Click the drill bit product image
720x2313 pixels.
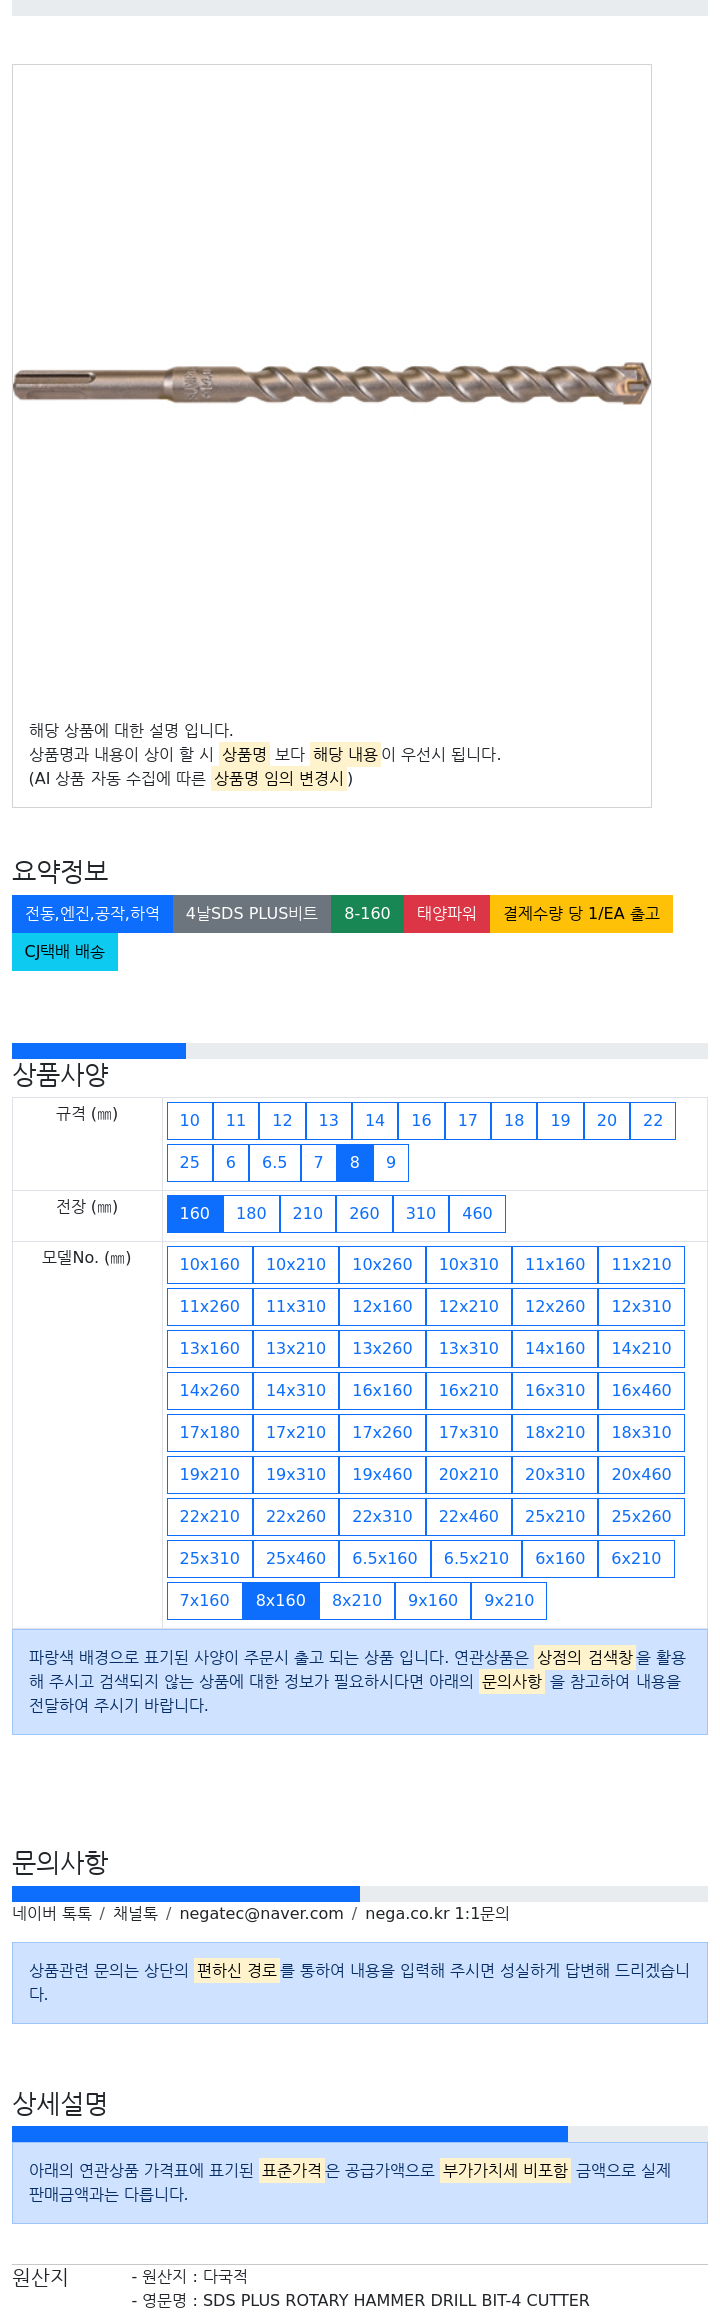click(331, 382)
